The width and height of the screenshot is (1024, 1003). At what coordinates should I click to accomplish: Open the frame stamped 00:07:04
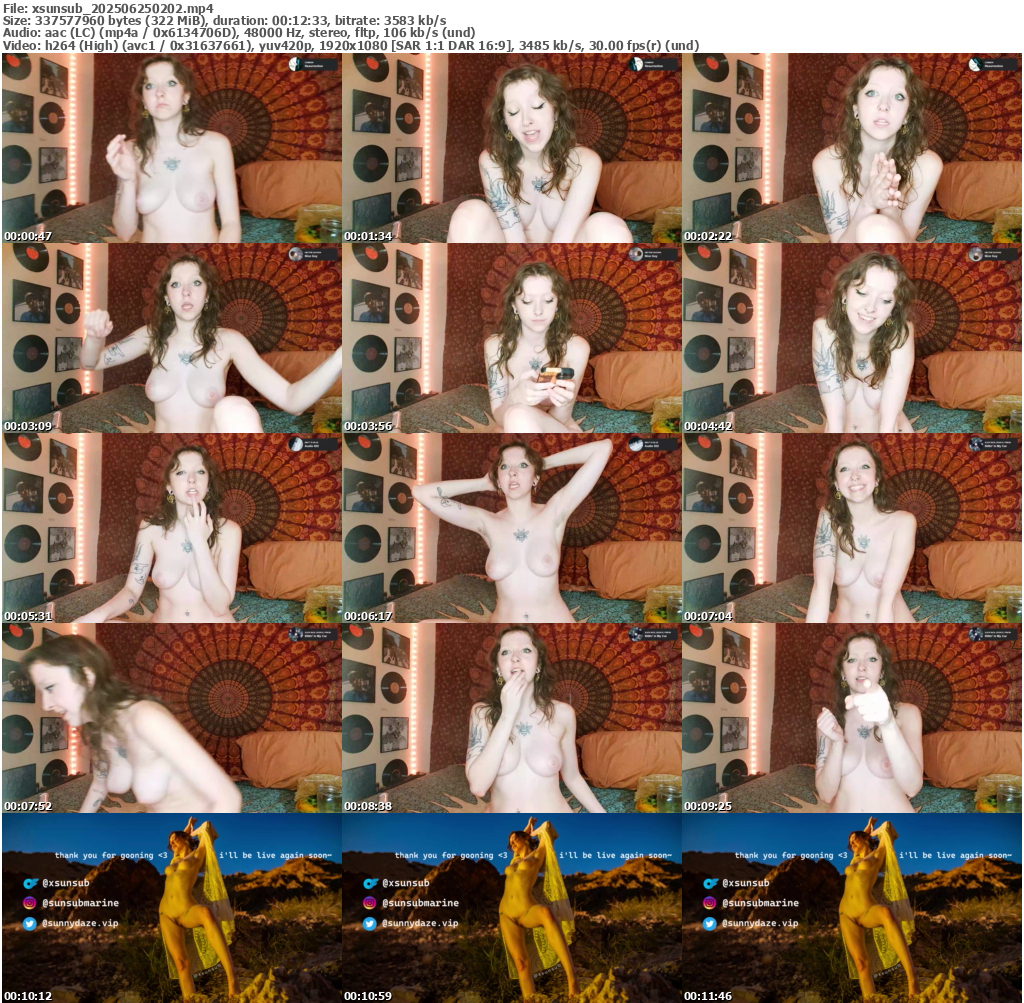pyautogui.click(x=852, y=528)
